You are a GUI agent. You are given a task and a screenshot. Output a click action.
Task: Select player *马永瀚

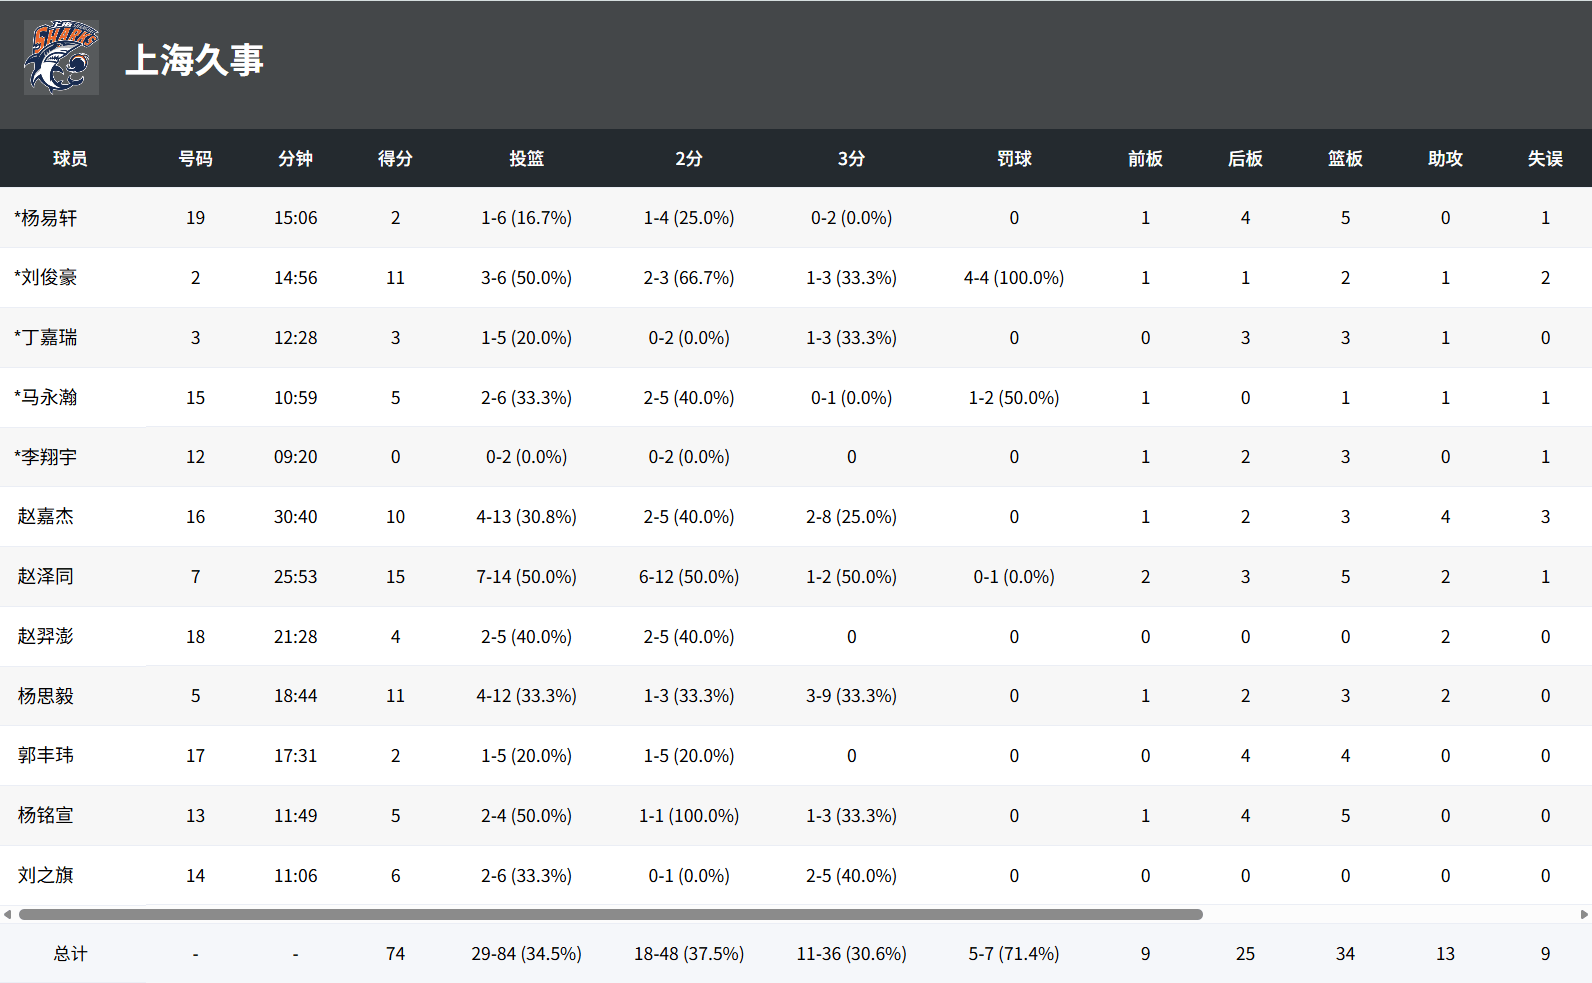pos(46,398)
